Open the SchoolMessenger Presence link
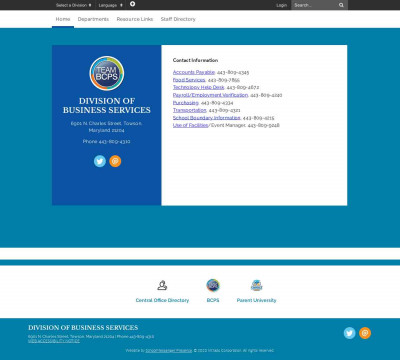The height and width of the screenshot is (360, 400). 169,351
